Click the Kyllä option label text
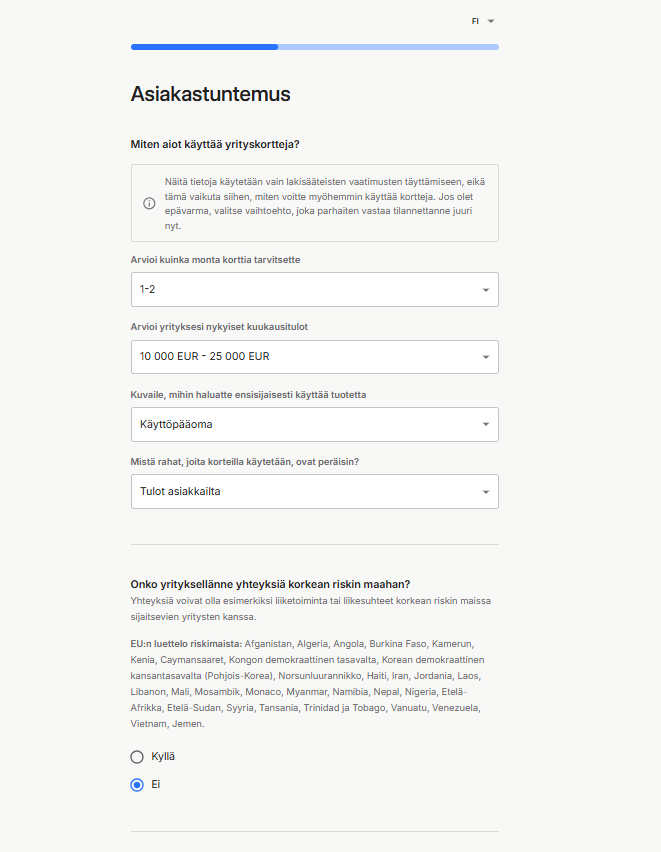The width and height of the screenshot is (661, 852). [x=163, y=757]
